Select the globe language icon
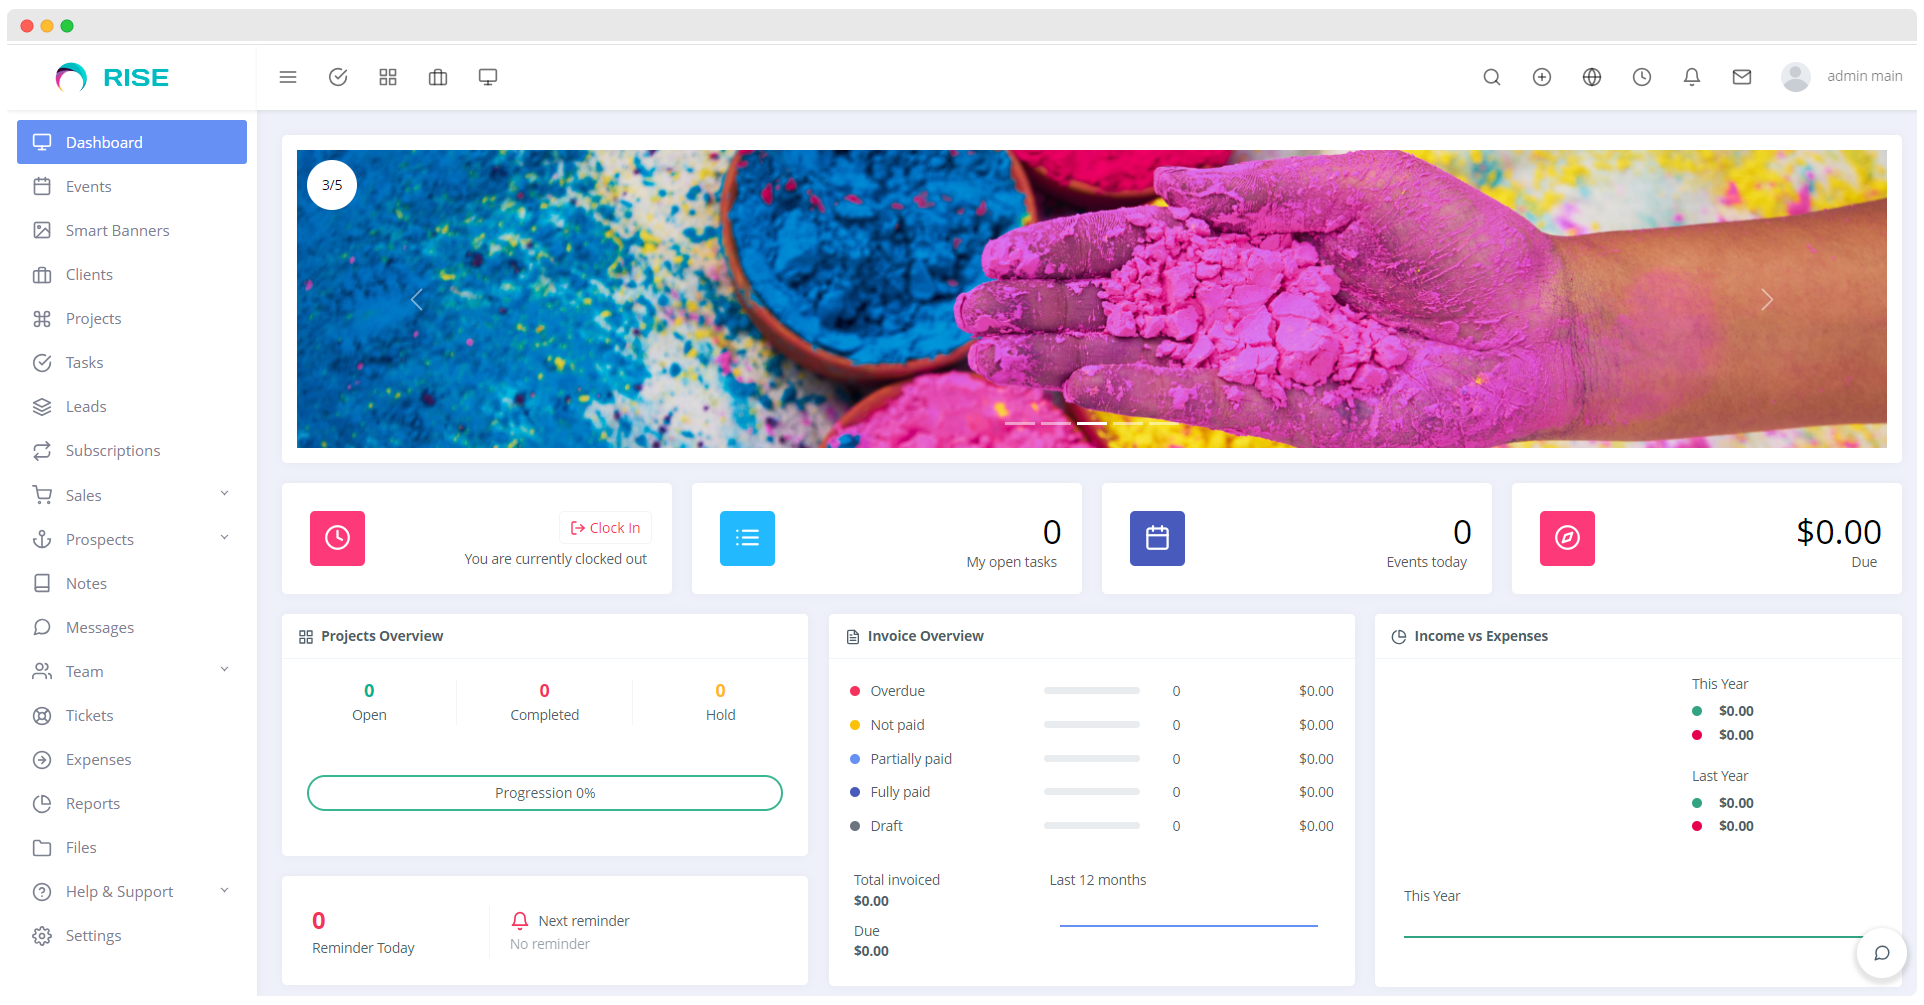 tap(1591, 76)
